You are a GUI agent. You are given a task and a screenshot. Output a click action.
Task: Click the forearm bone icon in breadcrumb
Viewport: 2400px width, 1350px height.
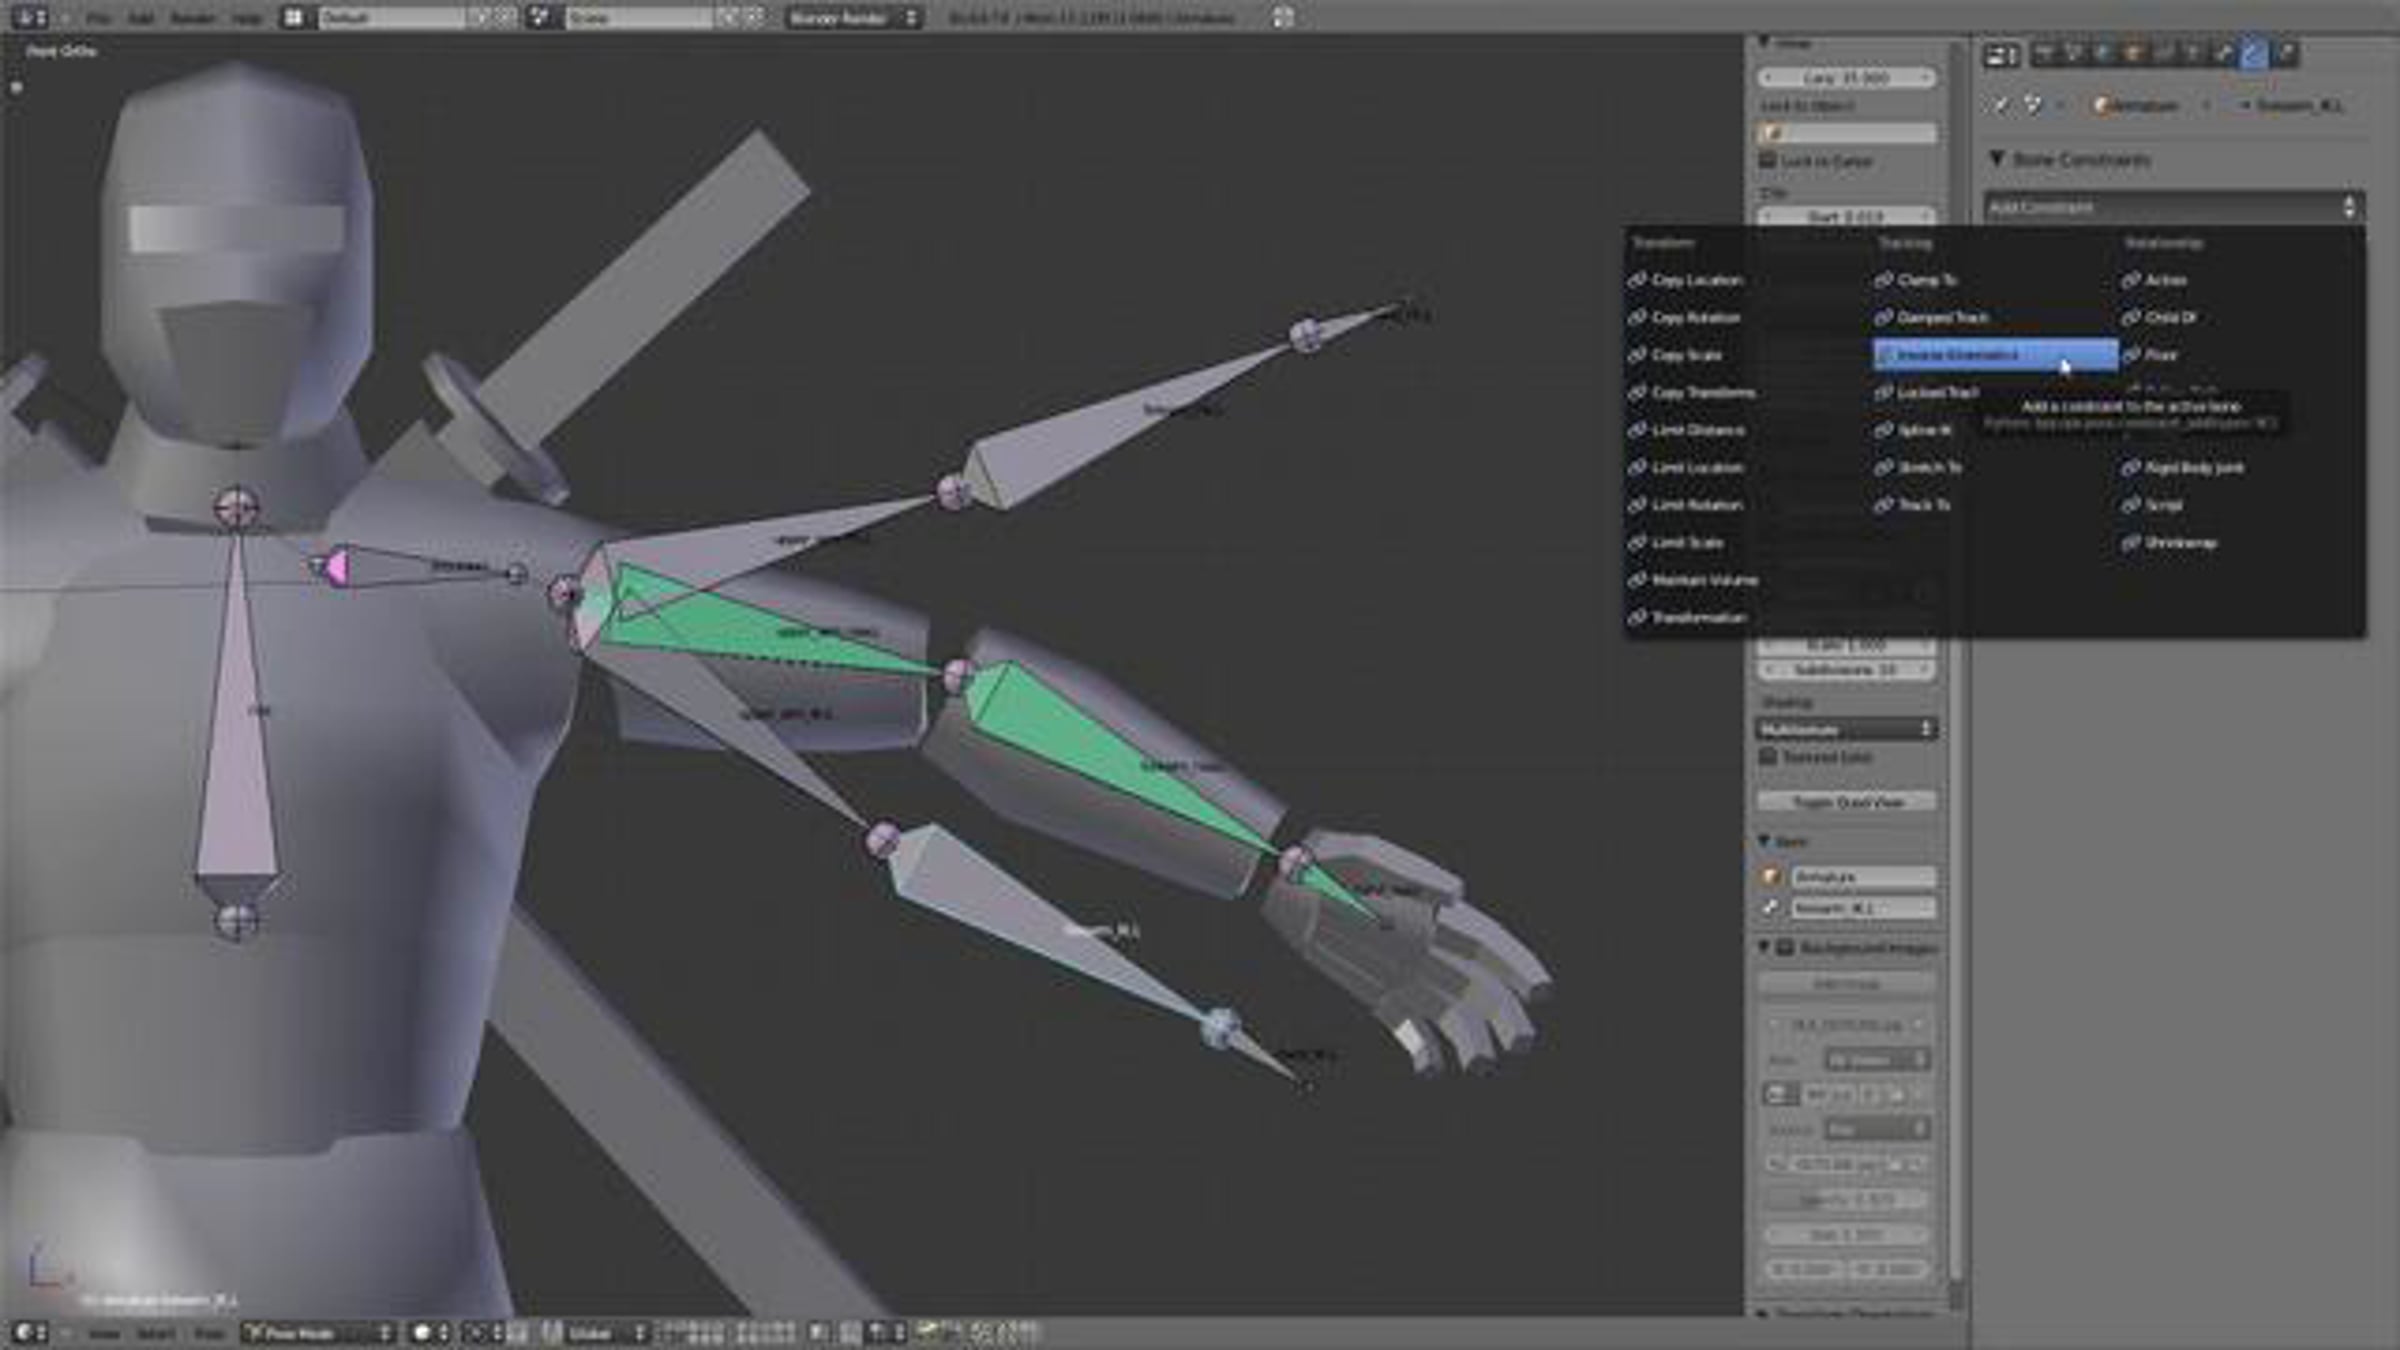2244,105
